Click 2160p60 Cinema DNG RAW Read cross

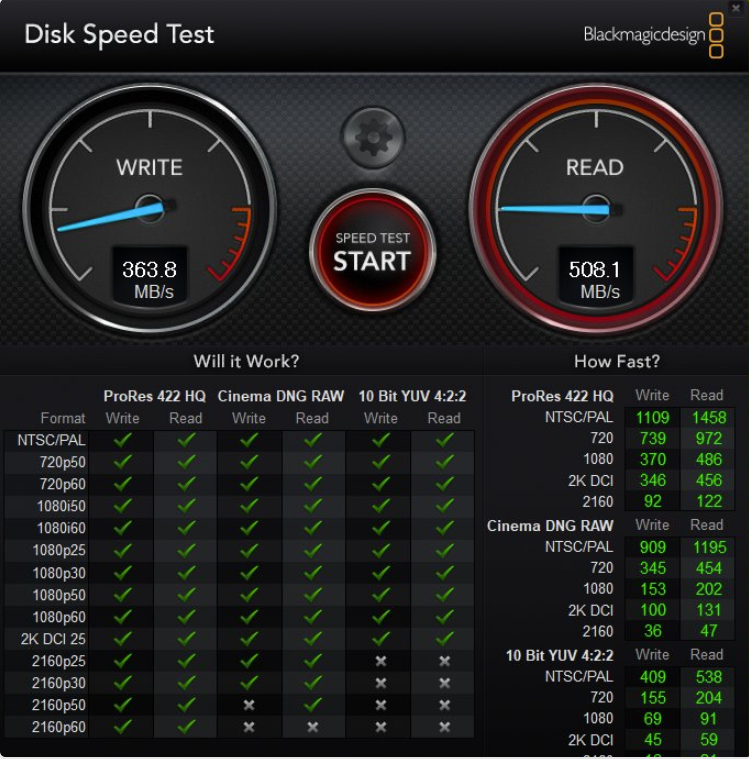pos(312,727)
